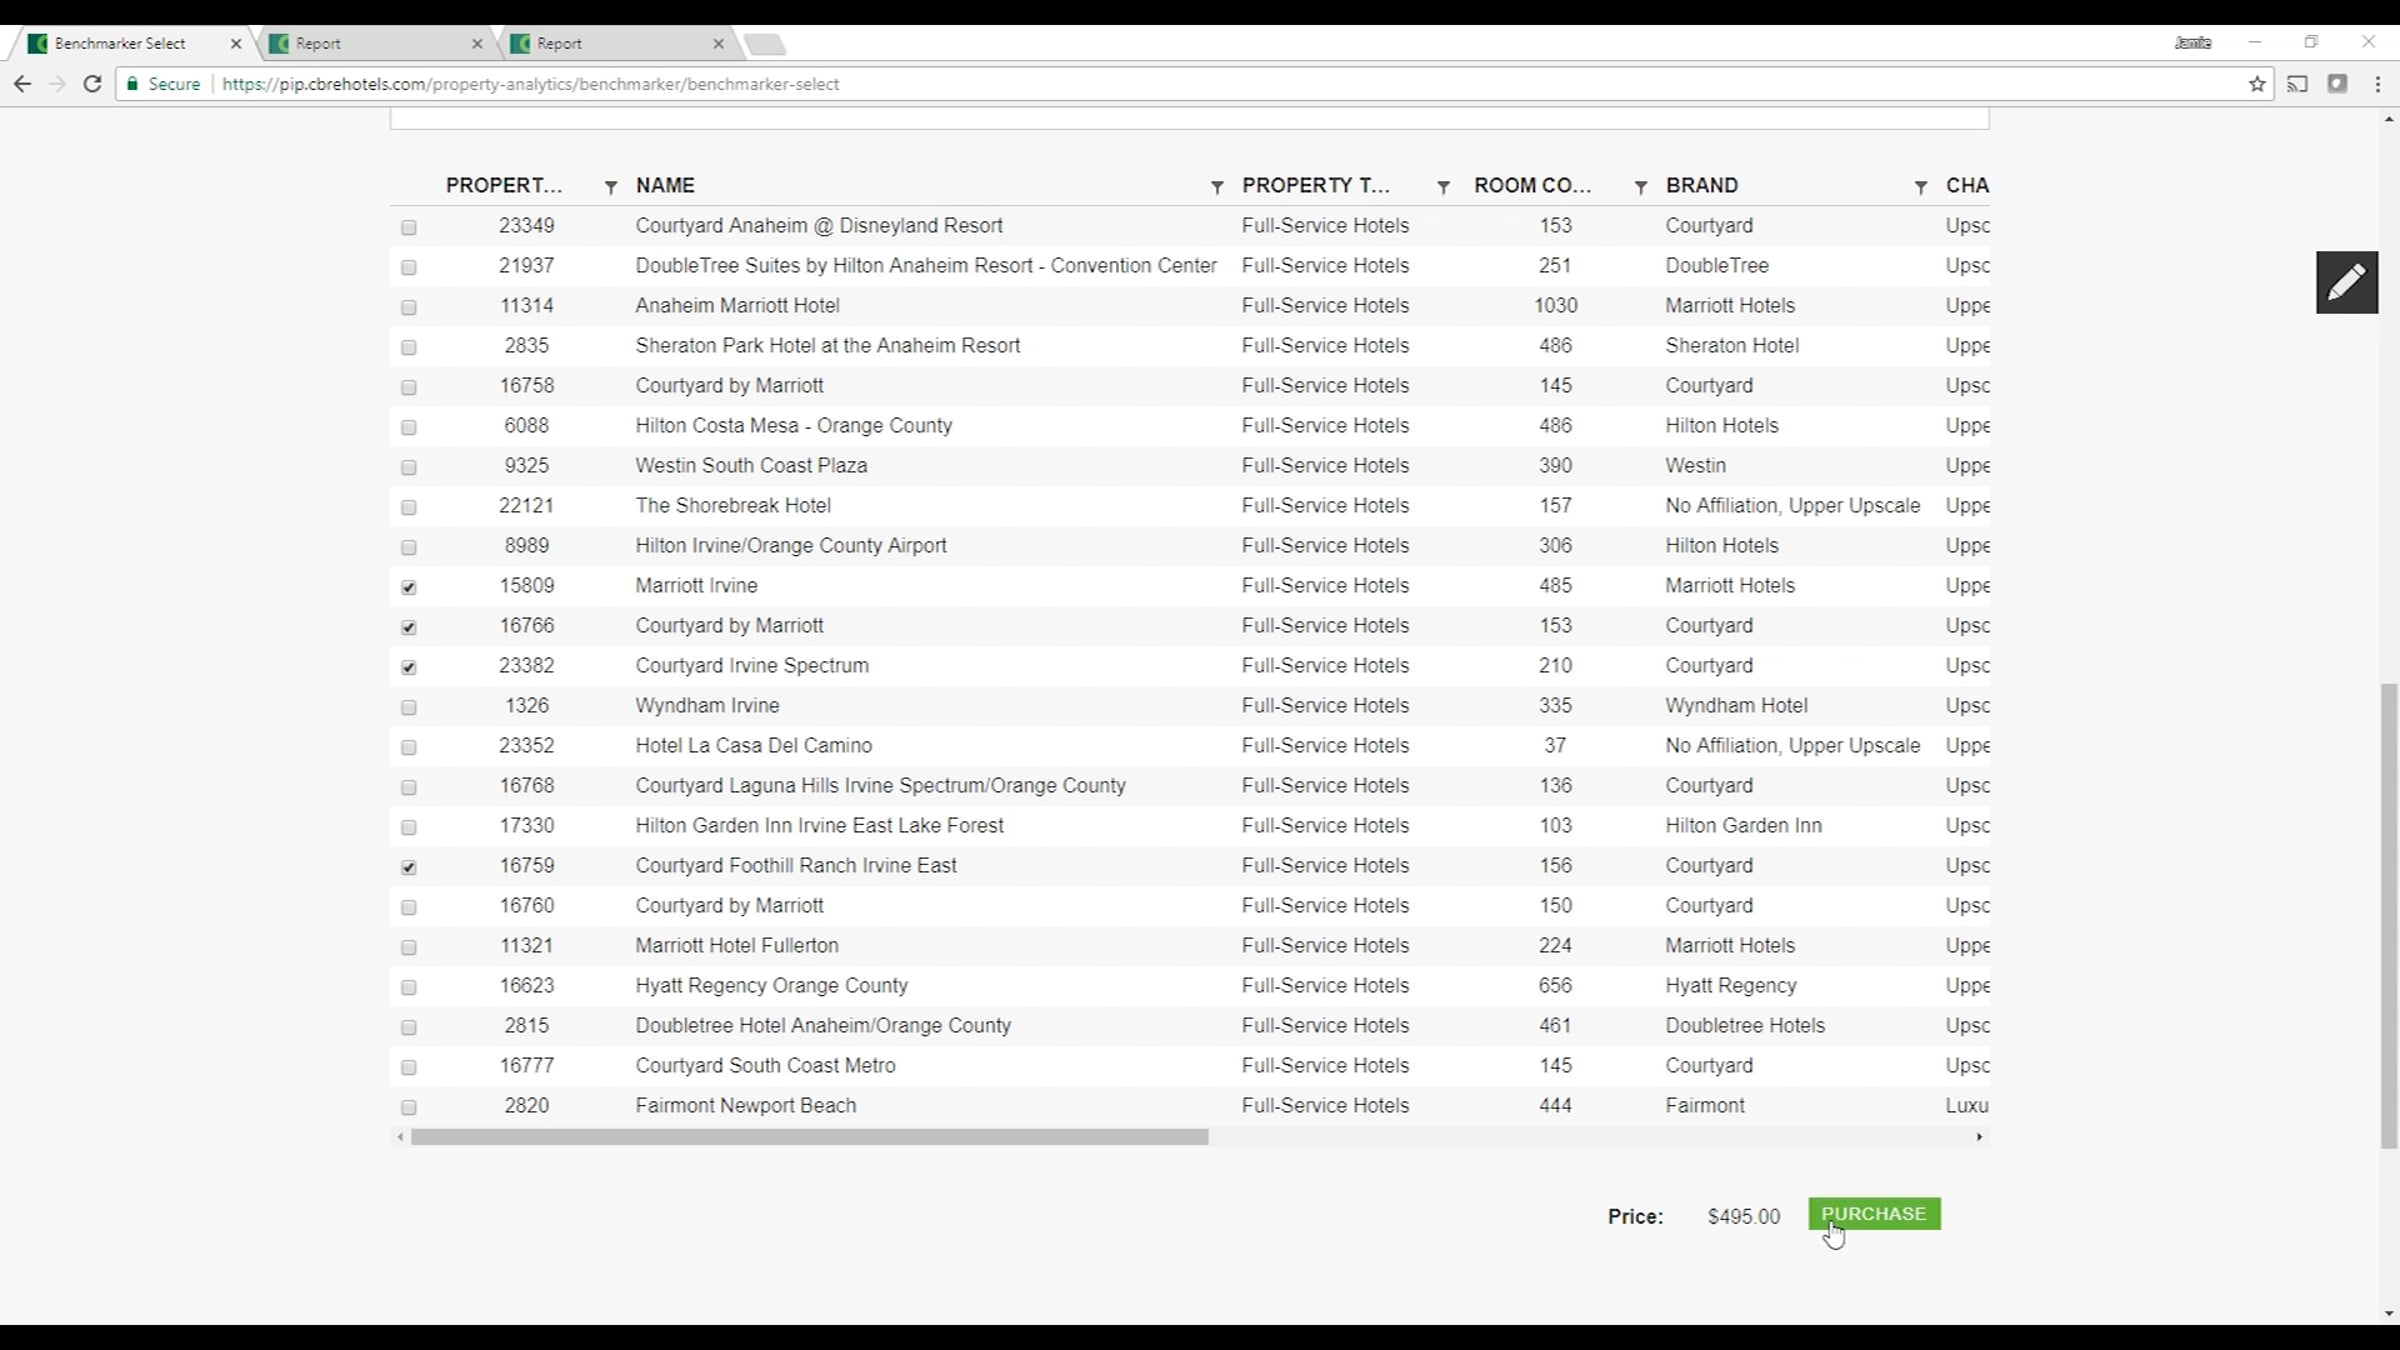Open filter for PROPERTY T... column
2400x1350 pixels.
pyautogui.click(x=1443, y=187)
